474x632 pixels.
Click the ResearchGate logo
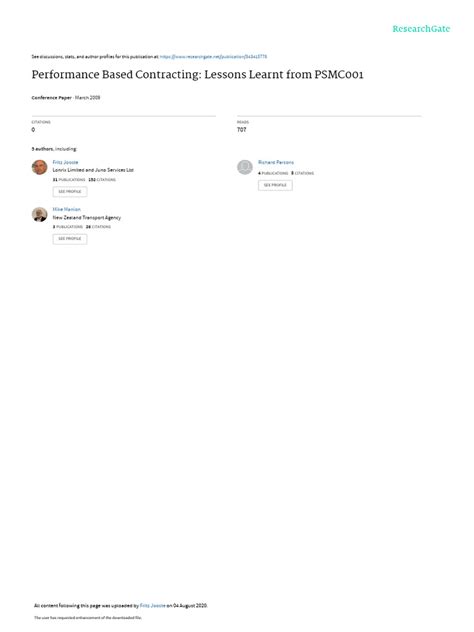click(x=421, y=29)
